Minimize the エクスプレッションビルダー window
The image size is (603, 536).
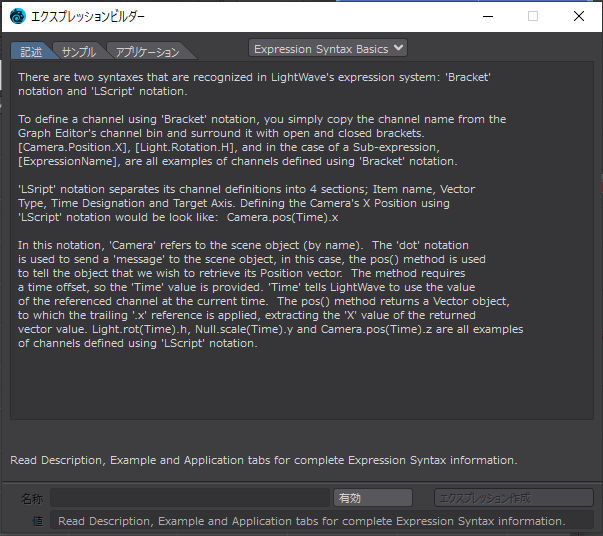[x=488, y=17]
